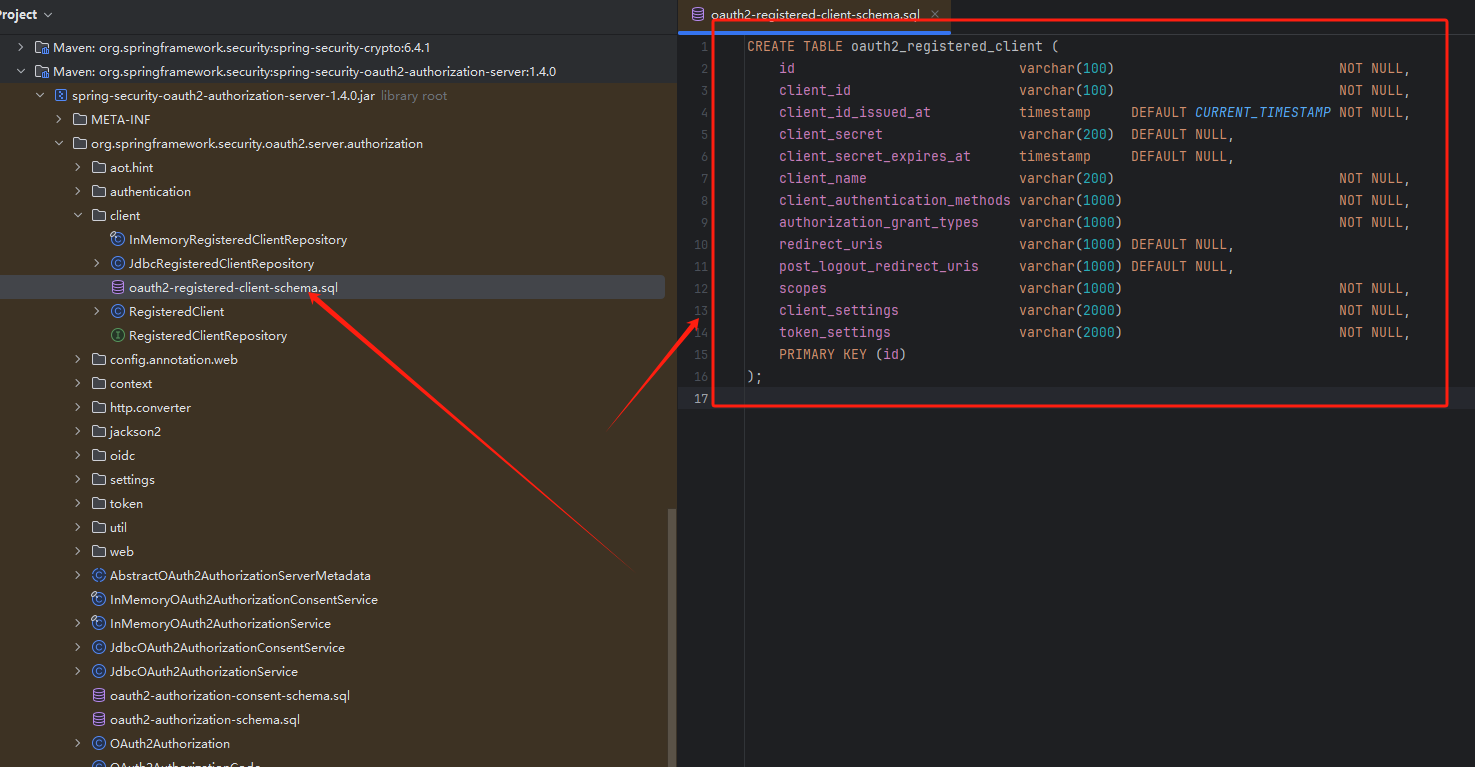Click the oauth2-authorization-server Maven library icon
The image size is (1475, 767).
42,71
